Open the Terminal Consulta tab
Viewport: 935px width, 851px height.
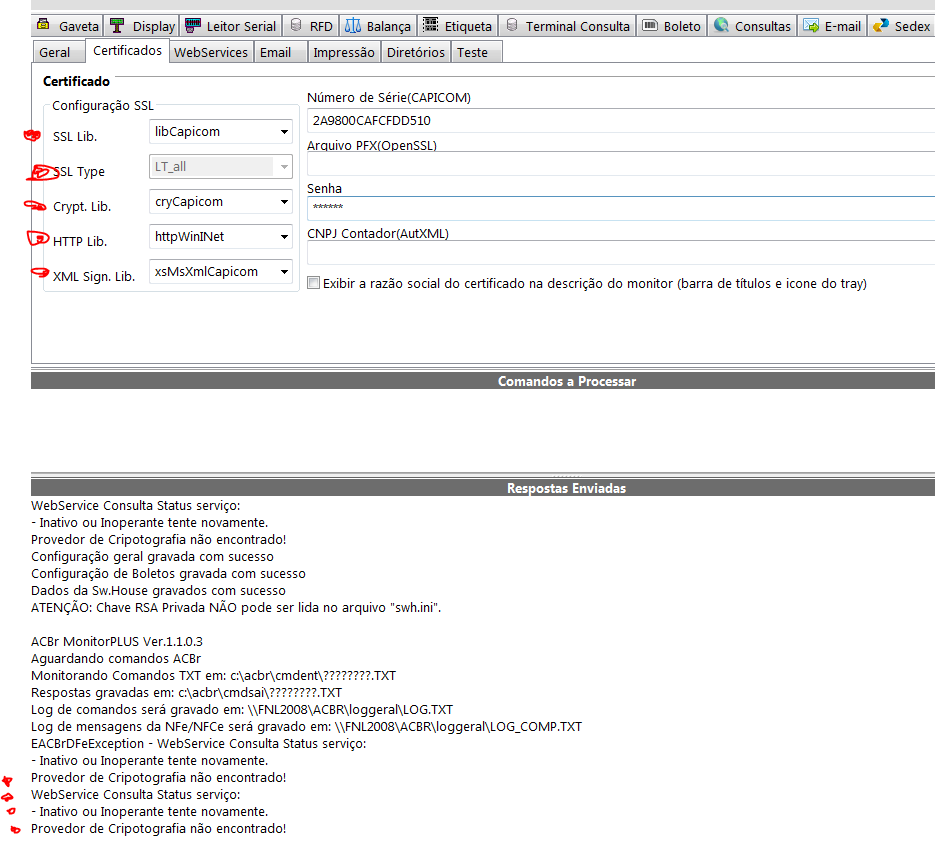tap(566, 26)
